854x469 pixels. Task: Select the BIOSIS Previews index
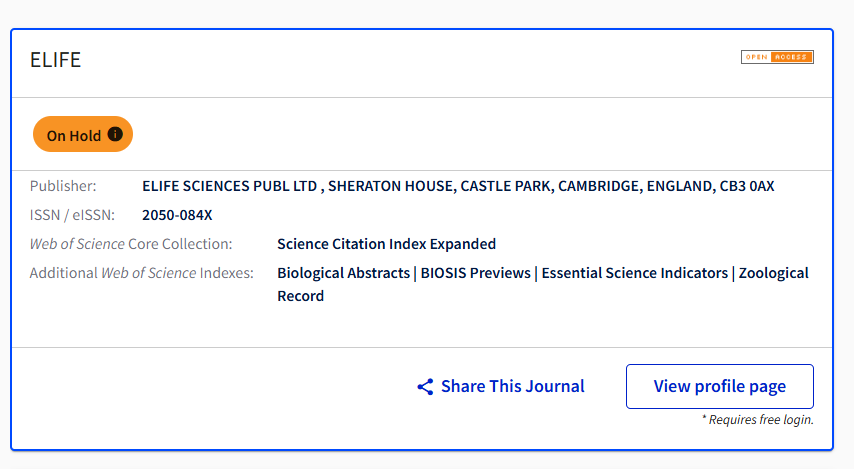476,272
